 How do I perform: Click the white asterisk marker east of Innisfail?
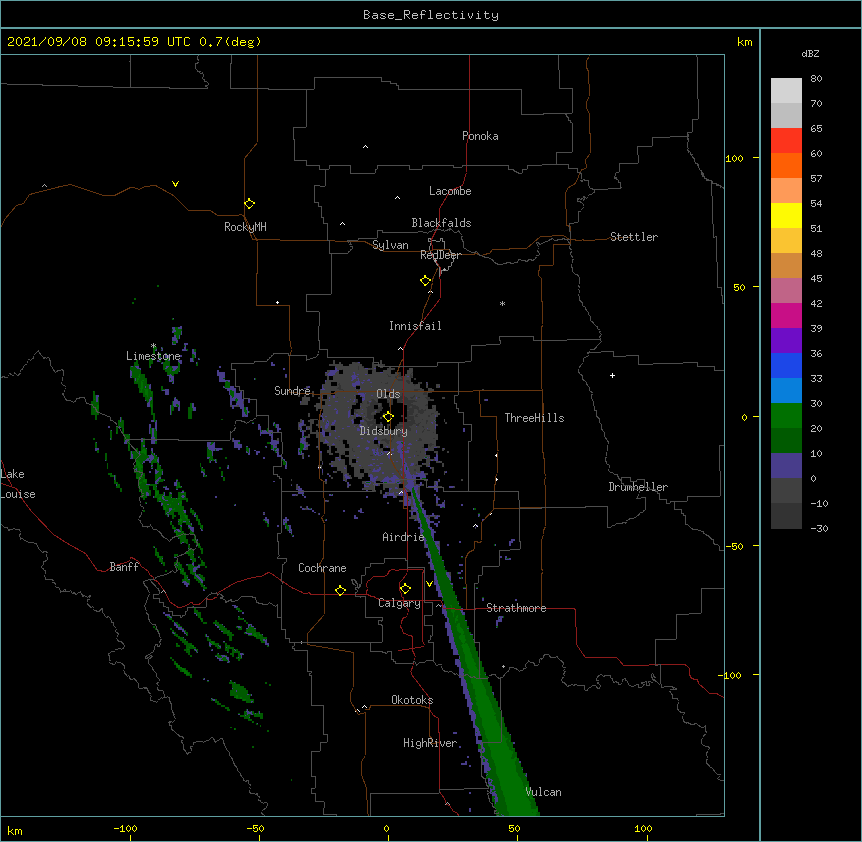pyautogui.click(x=502, y=303)
